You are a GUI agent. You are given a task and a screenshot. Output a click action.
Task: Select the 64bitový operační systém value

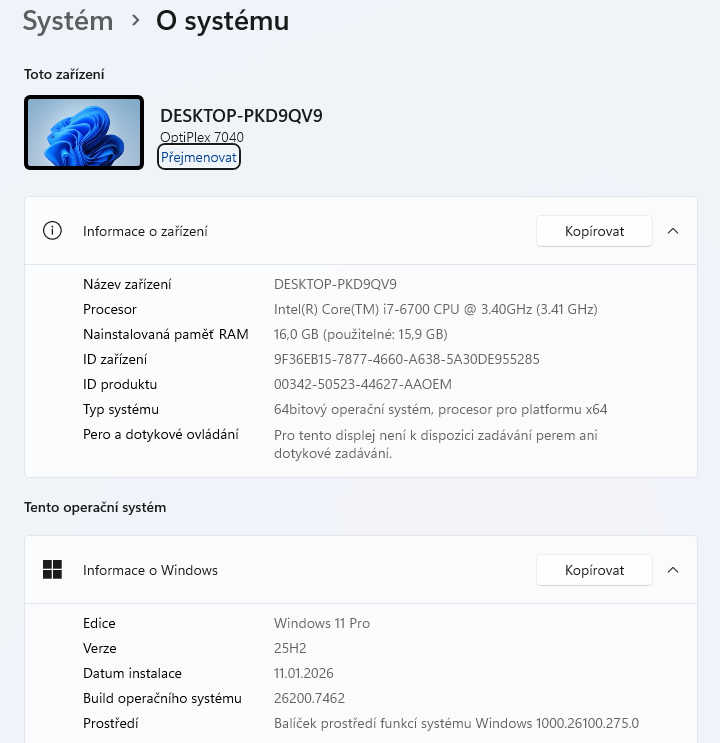[x=440, y=409]
